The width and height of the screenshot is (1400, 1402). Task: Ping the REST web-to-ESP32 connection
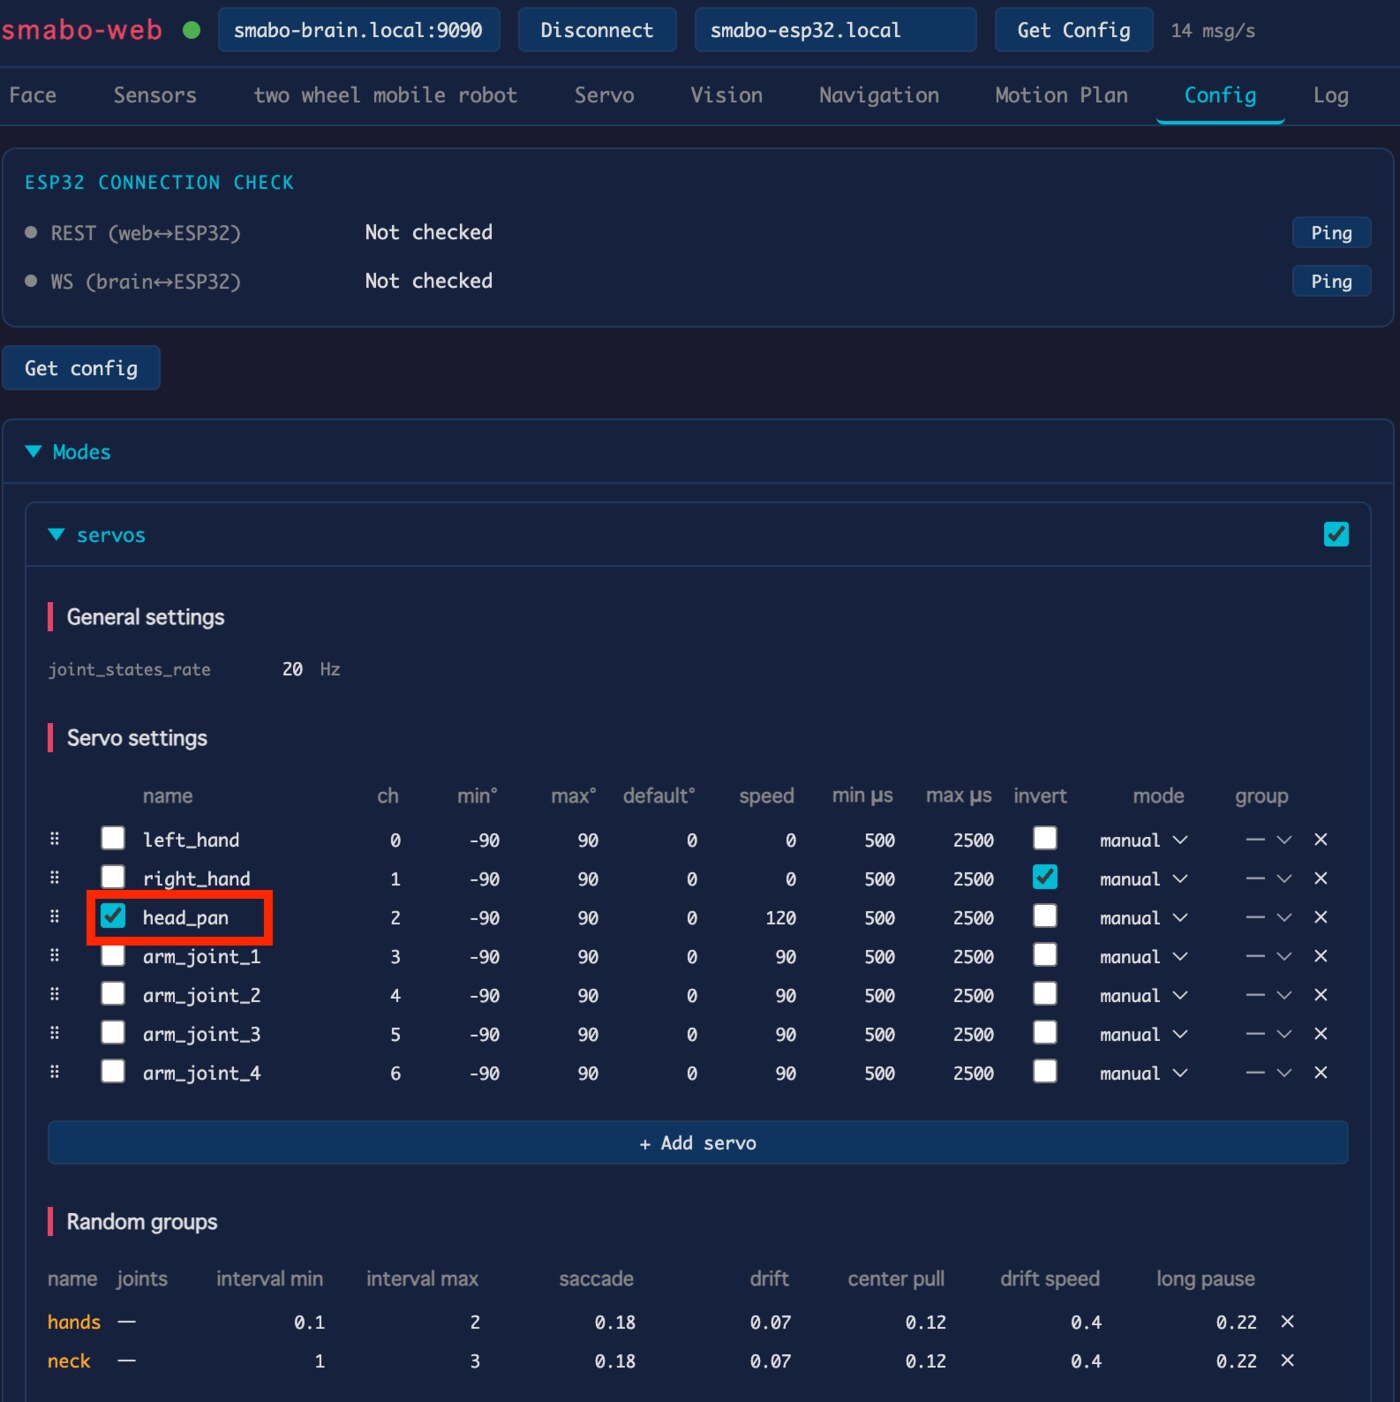pyautogui.click(x=1331, y=233)
